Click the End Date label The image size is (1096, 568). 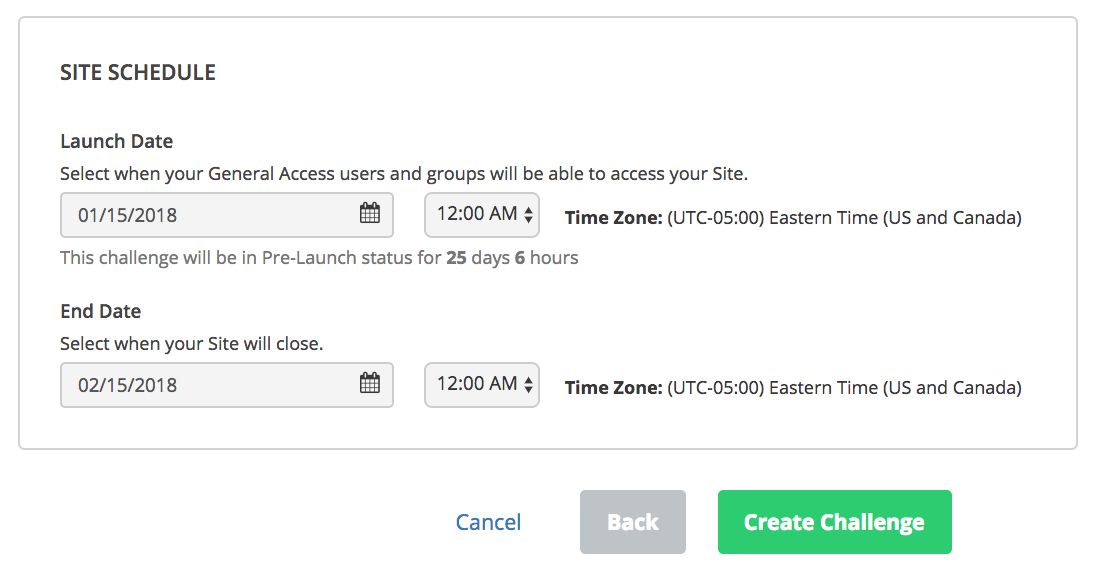tap(101, 311)
